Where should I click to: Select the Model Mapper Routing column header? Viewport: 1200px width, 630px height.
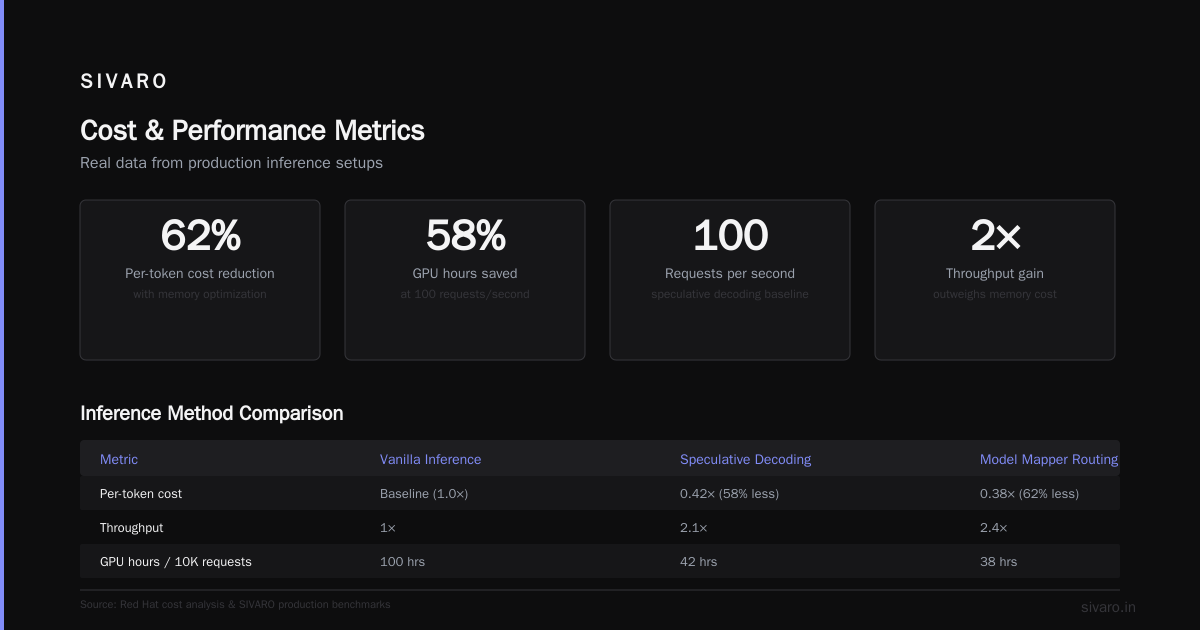[x=1049, y=459]
